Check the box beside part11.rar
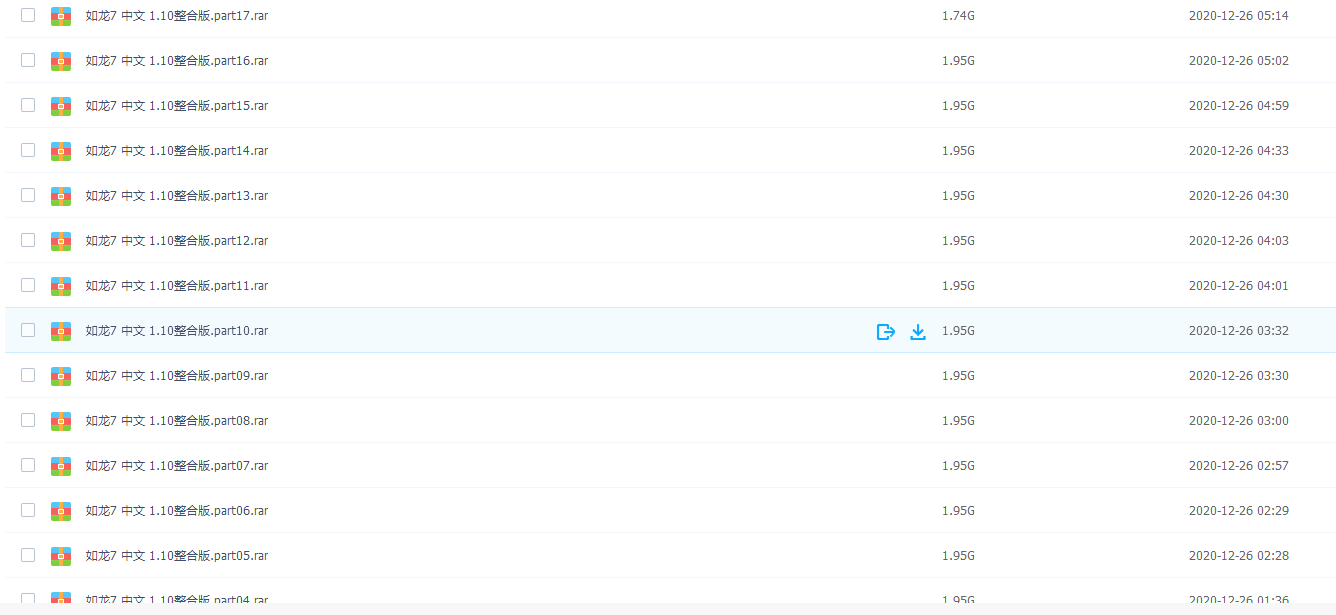 click(x=28, y=285)
